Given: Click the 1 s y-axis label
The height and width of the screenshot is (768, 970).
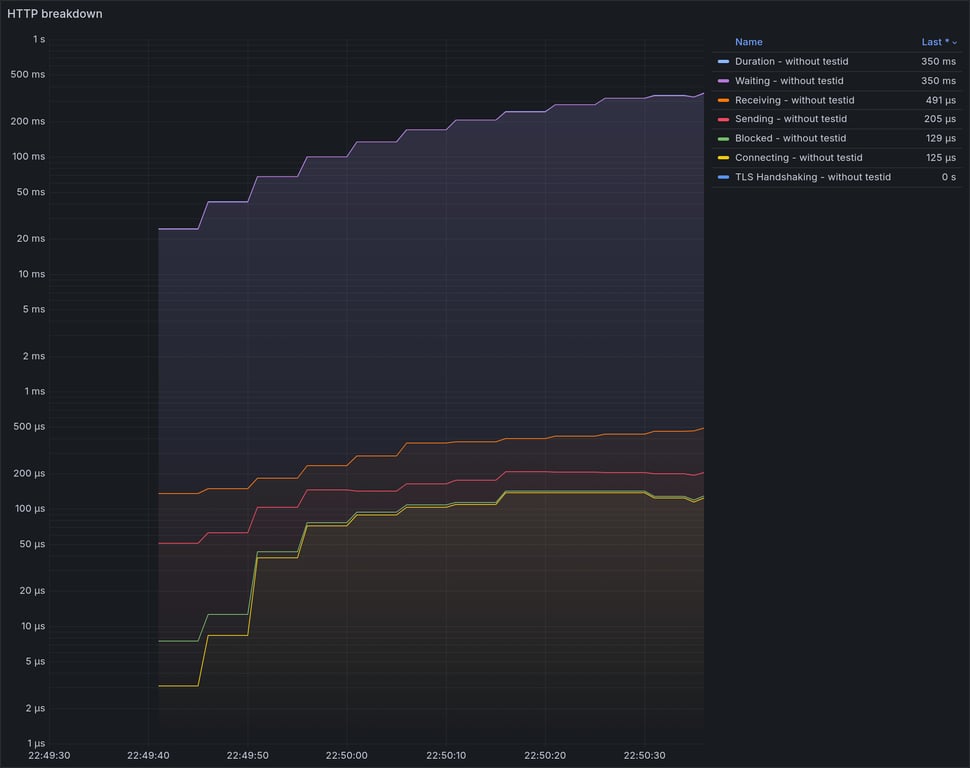Looking at the screenshot, I should click(x=39, y=39).
